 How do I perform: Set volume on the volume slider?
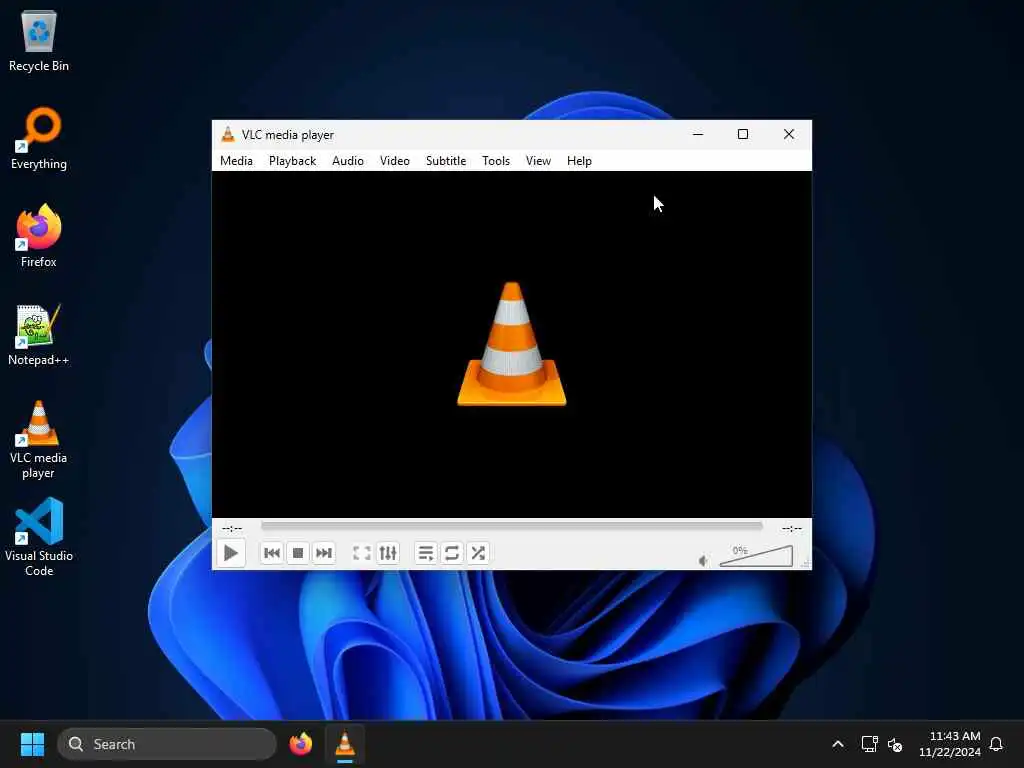tap(756, 556)
